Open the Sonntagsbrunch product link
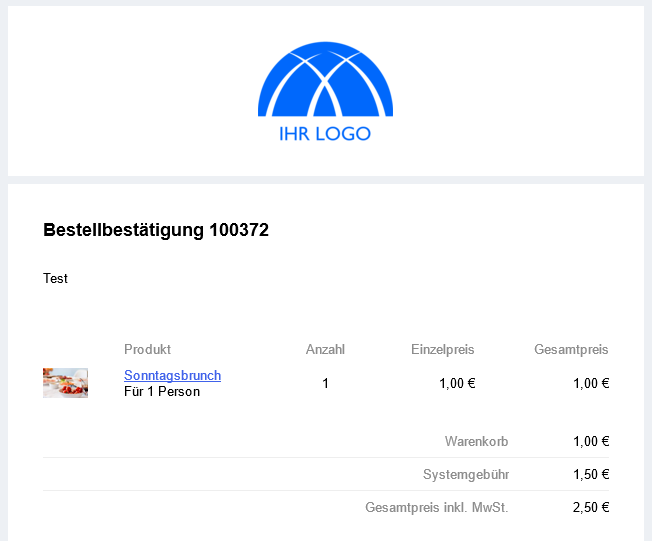Viewport: 652px width, 541px height. pos(172,375)
